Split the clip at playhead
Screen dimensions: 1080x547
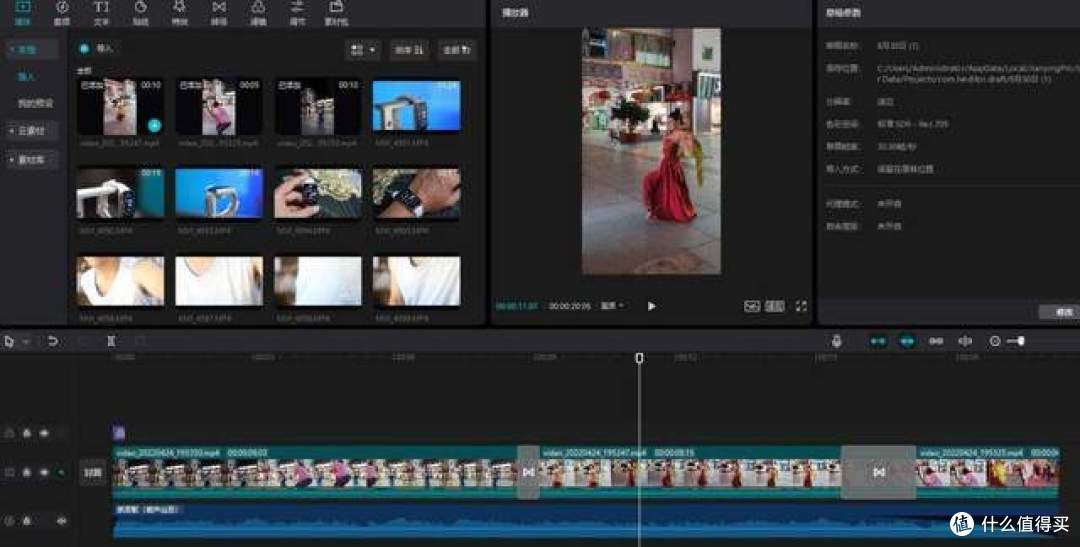pyautogui.click(x=111, y=341)
